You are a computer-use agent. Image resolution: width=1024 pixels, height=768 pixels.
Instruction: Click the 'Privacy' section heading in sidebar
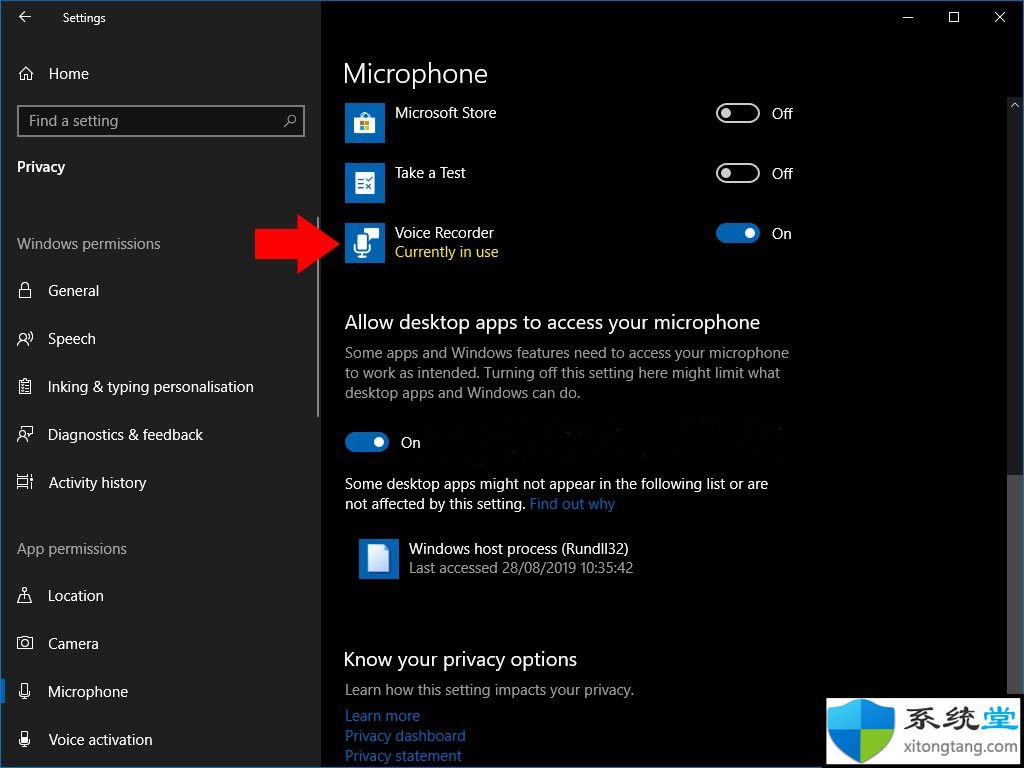pos(41,167)
